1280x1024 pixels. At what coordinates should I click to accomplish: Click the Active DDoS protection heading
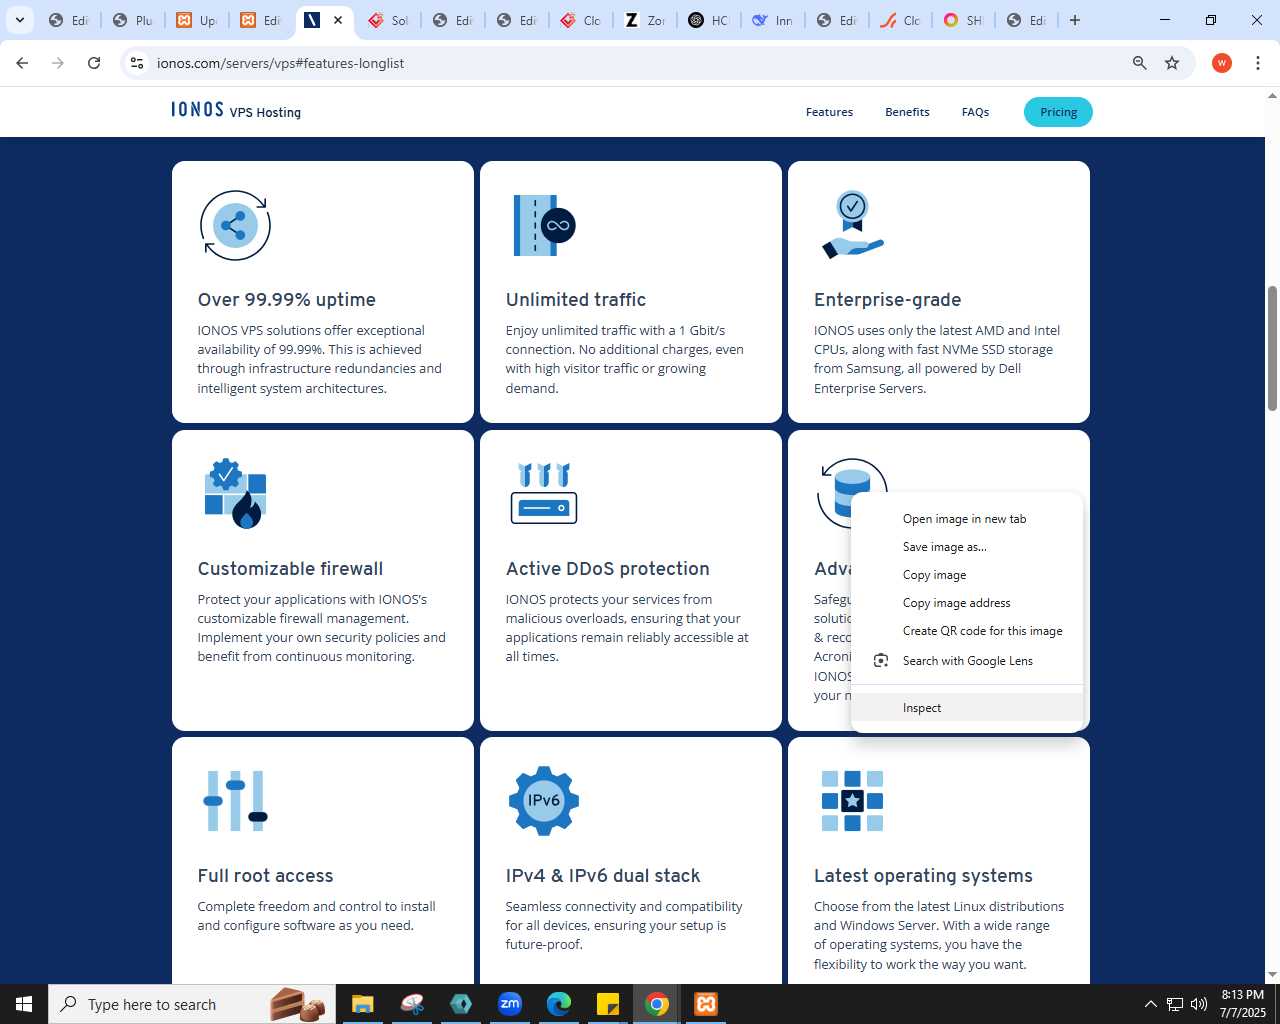pyautogui.click(x=607, y=569)
